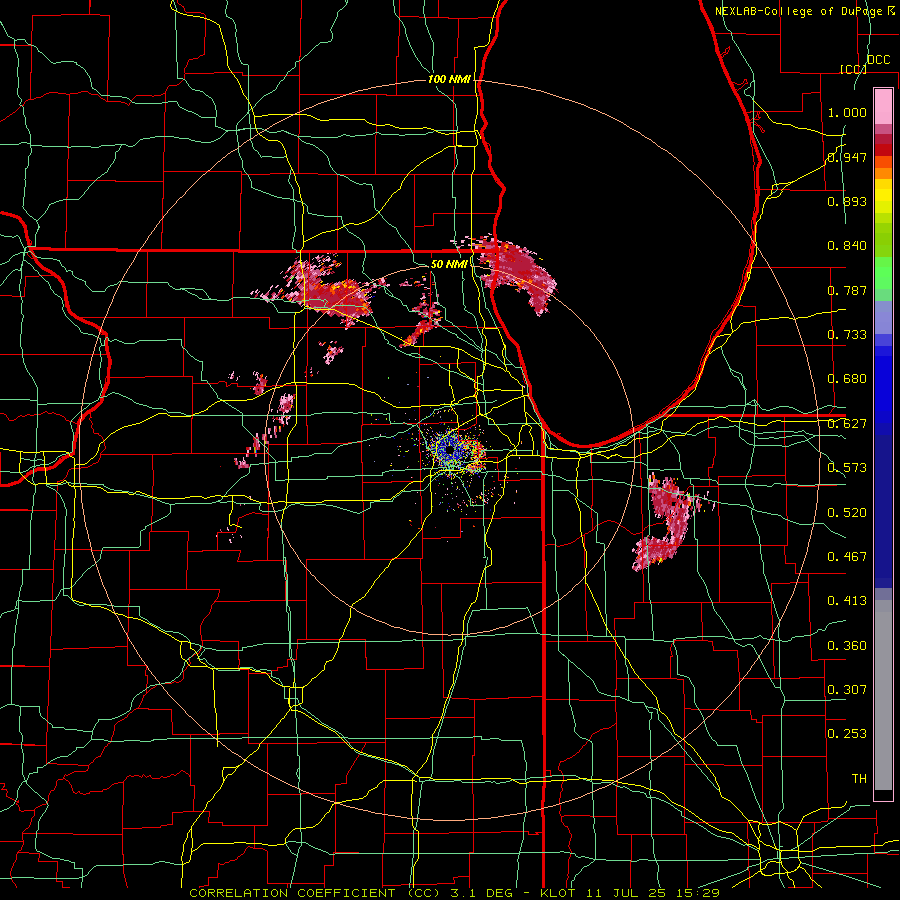
Task: Click the 0.840 scale value
Action: tap(847, 246)
